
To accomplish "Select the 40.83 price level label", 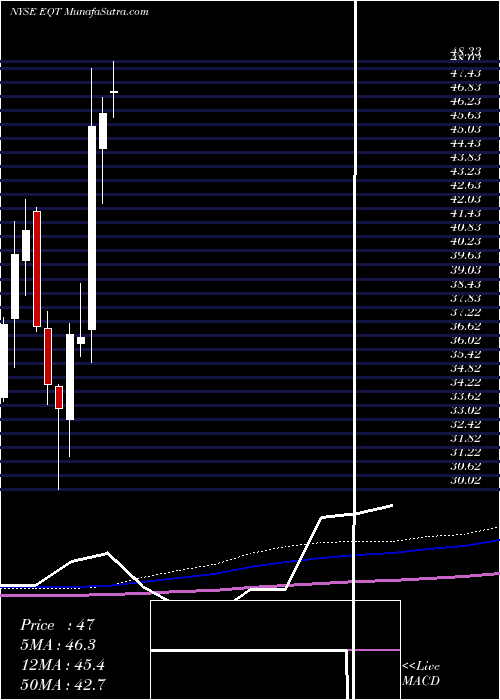I will coord(464,227).
